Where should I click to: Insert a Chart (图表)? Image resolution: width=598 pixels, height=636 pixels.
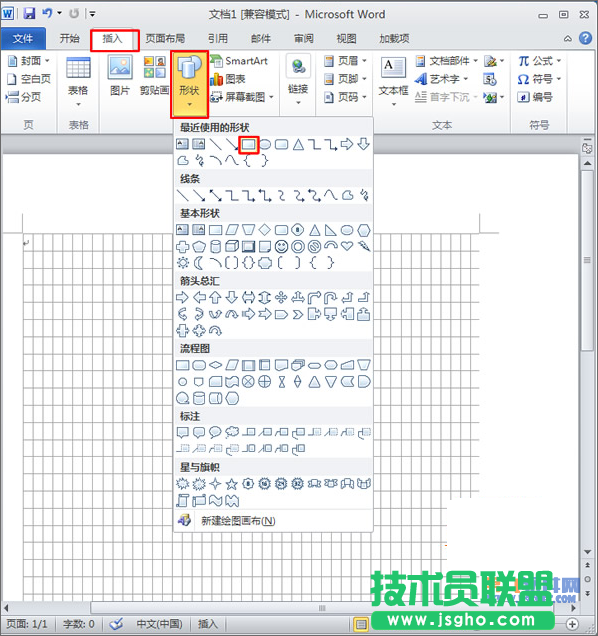228,79
